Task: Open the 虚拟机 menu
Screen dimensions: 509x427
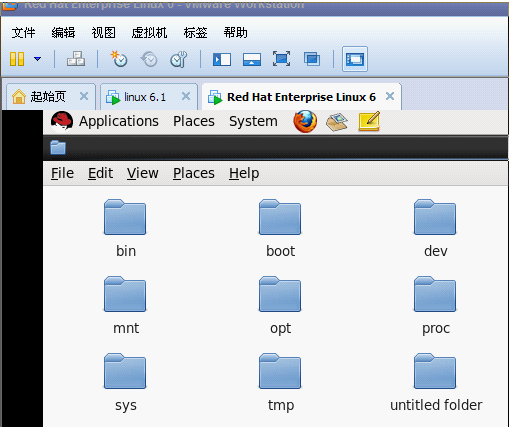Action: click(149, 33)
